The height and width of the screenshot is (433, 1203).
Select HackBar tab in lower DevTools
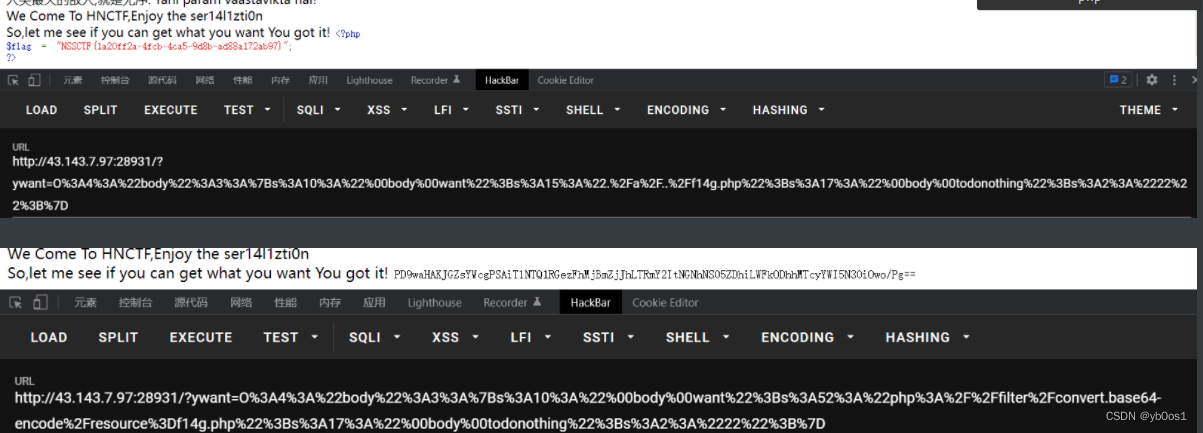click(591, 302)
